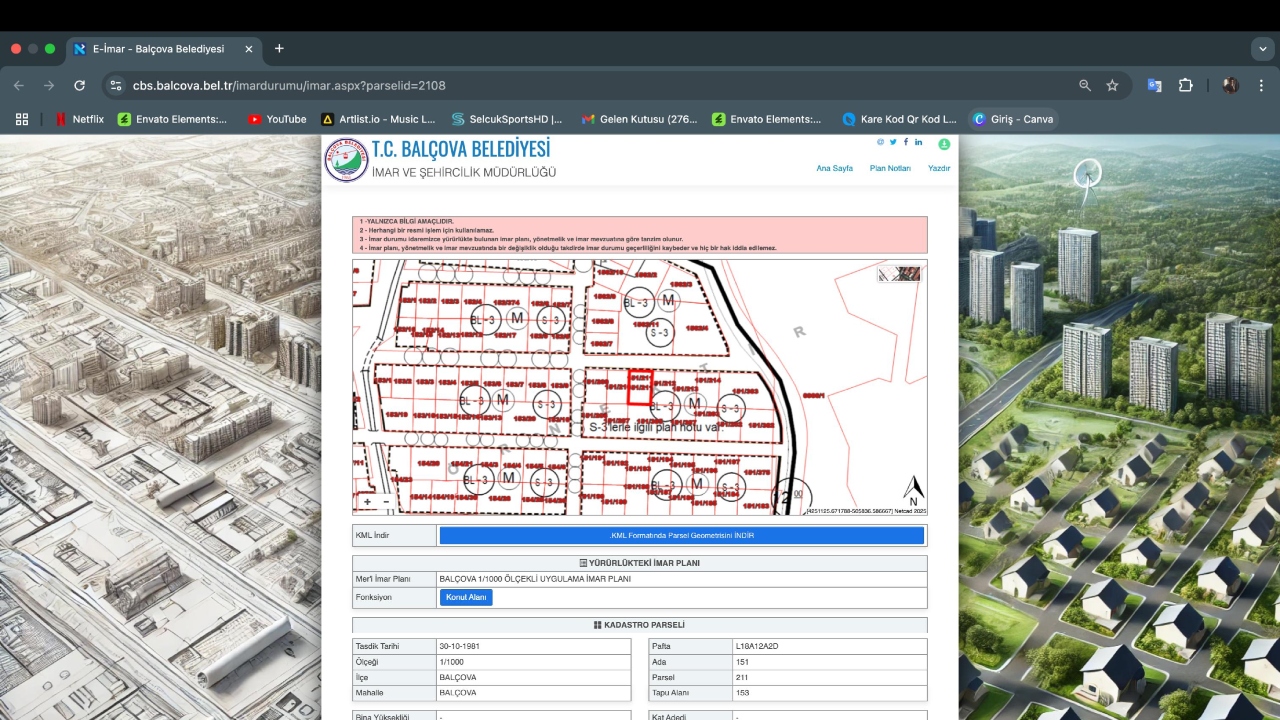Zoom out the map with minus button
Image resolution: width=1280 pixels, height=720 pixels.
pos(386,502)
